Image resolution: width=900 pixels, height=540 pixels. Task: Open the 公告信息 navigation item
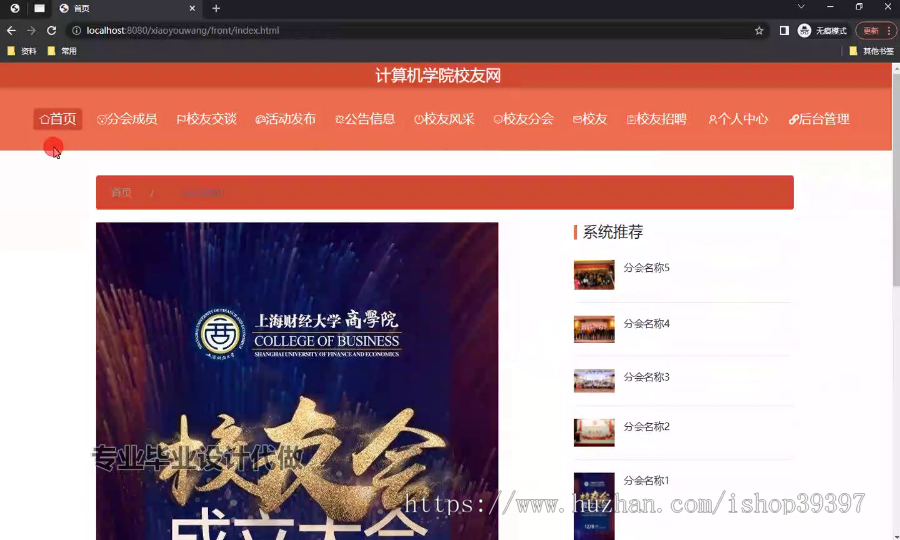click(365, 119)
